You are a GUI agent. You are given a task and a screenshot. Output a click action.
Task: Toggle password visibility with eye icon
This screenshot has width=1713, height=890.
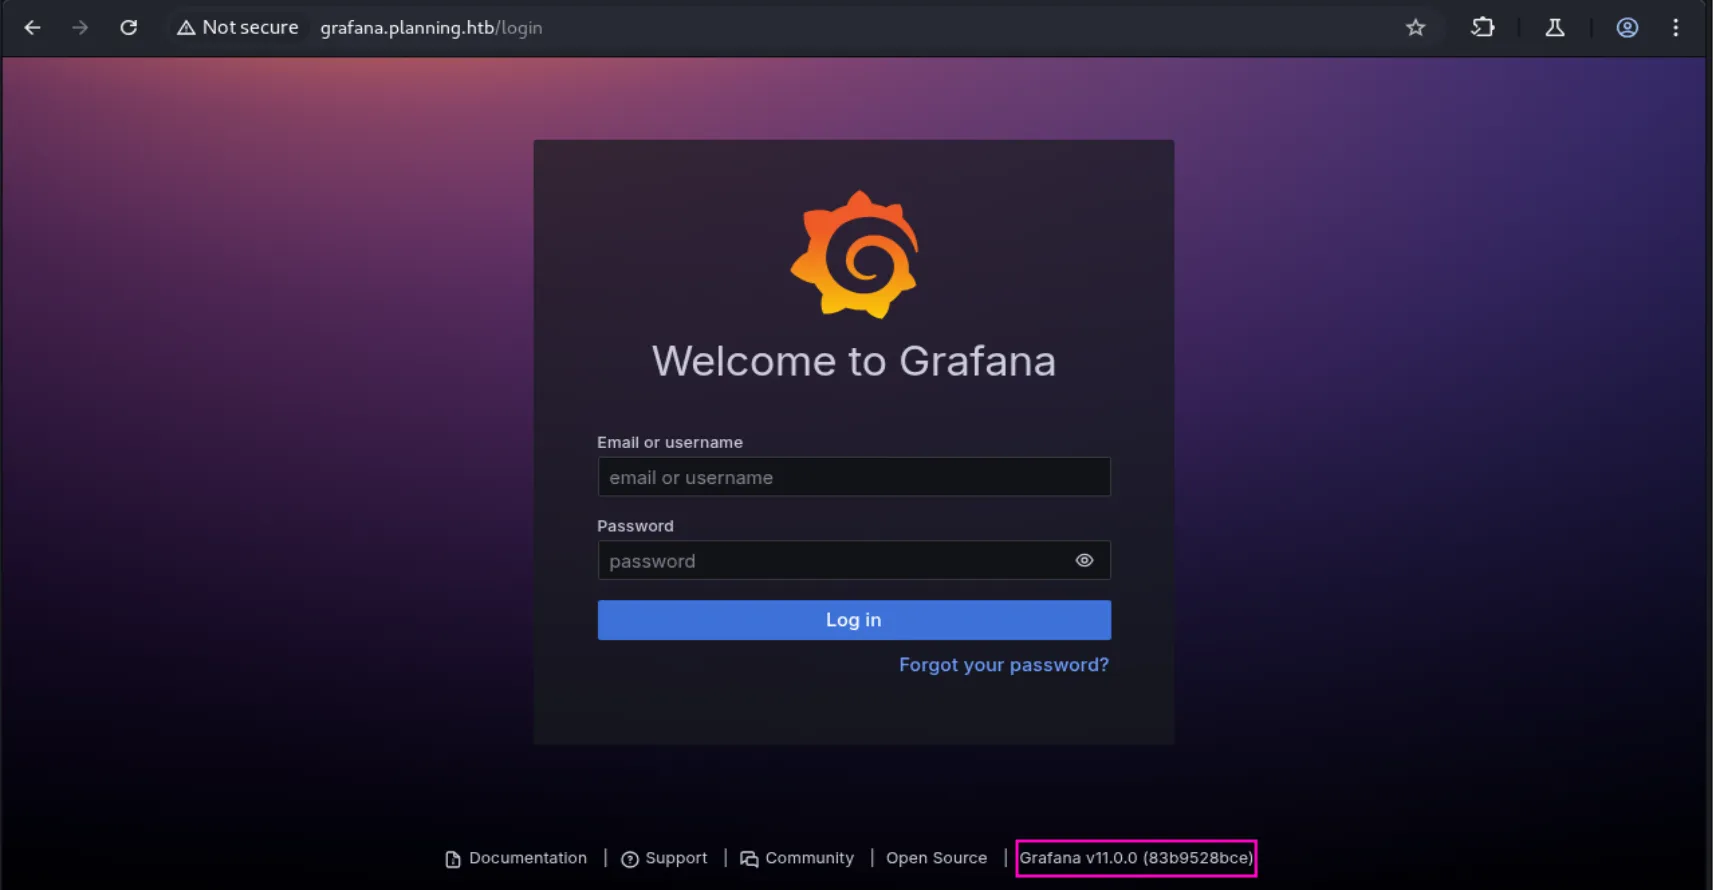[1084, 561]
